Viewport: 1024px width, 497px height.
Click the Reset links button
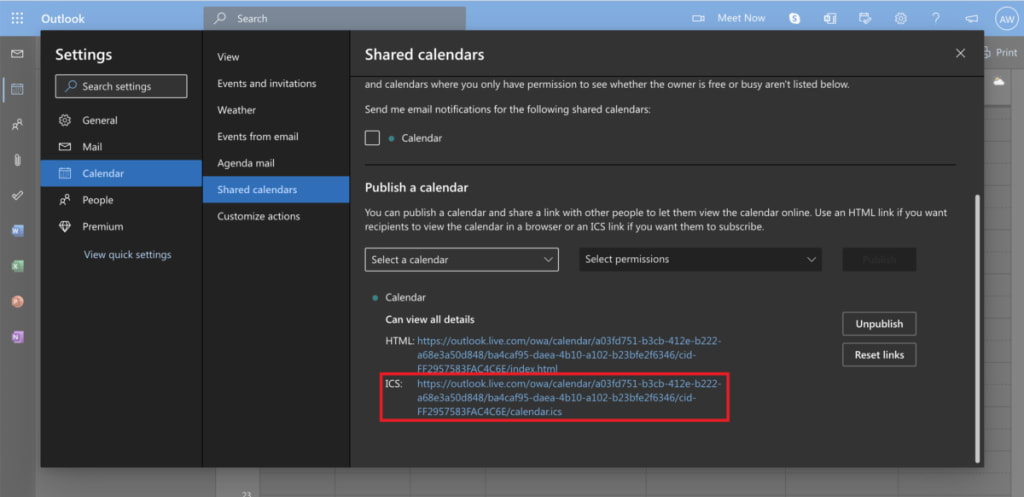879,355
